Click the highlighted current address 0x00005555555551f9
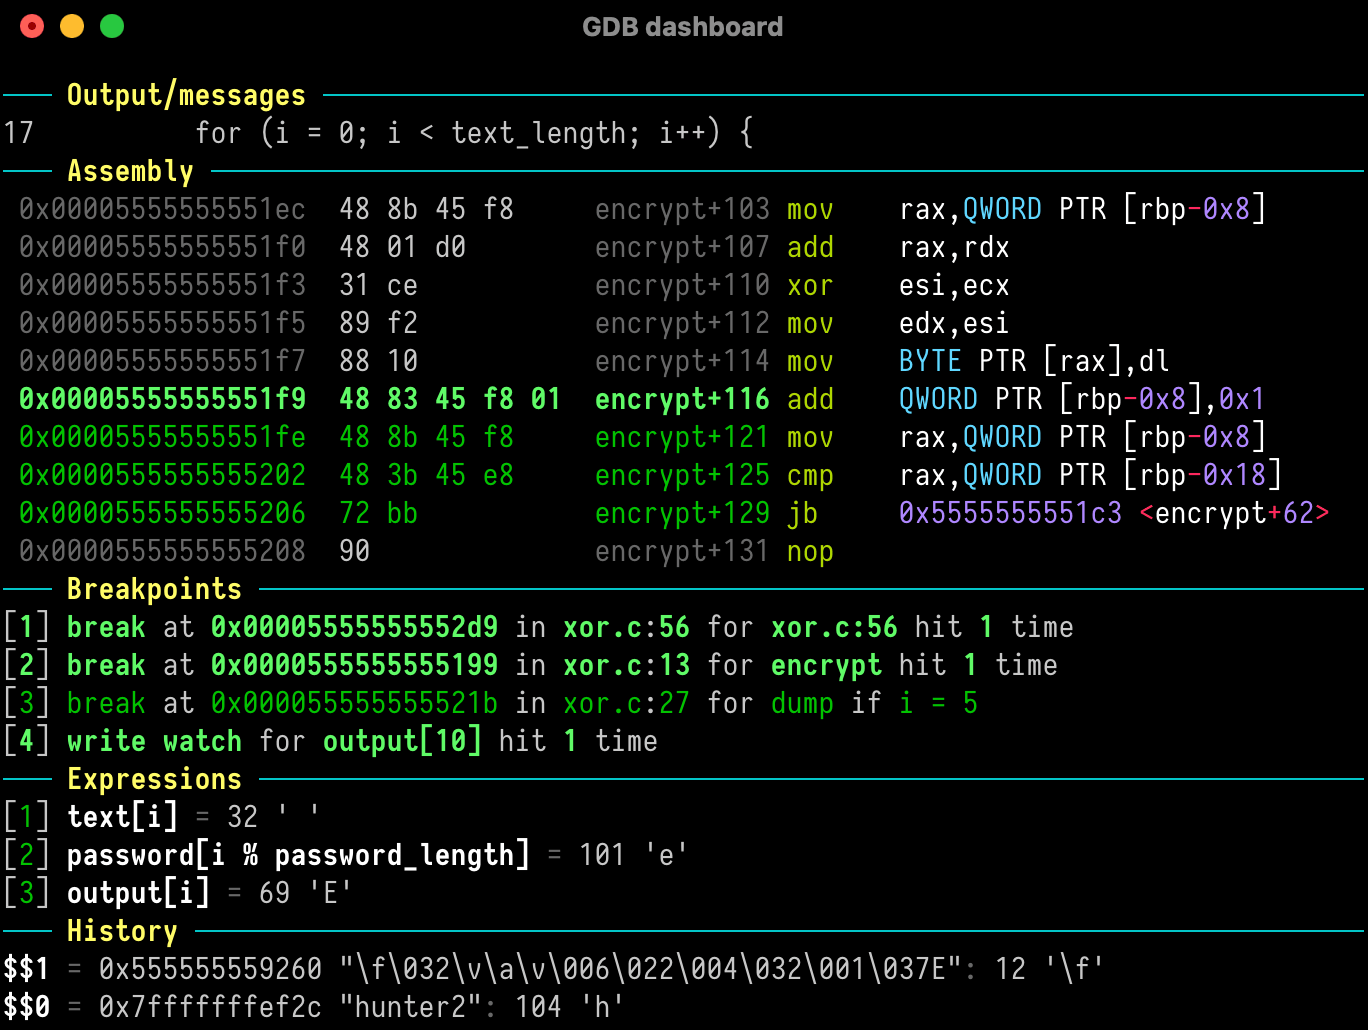Image resolution: width=1368 pixels, height=1030 pixels. point(162,399)
